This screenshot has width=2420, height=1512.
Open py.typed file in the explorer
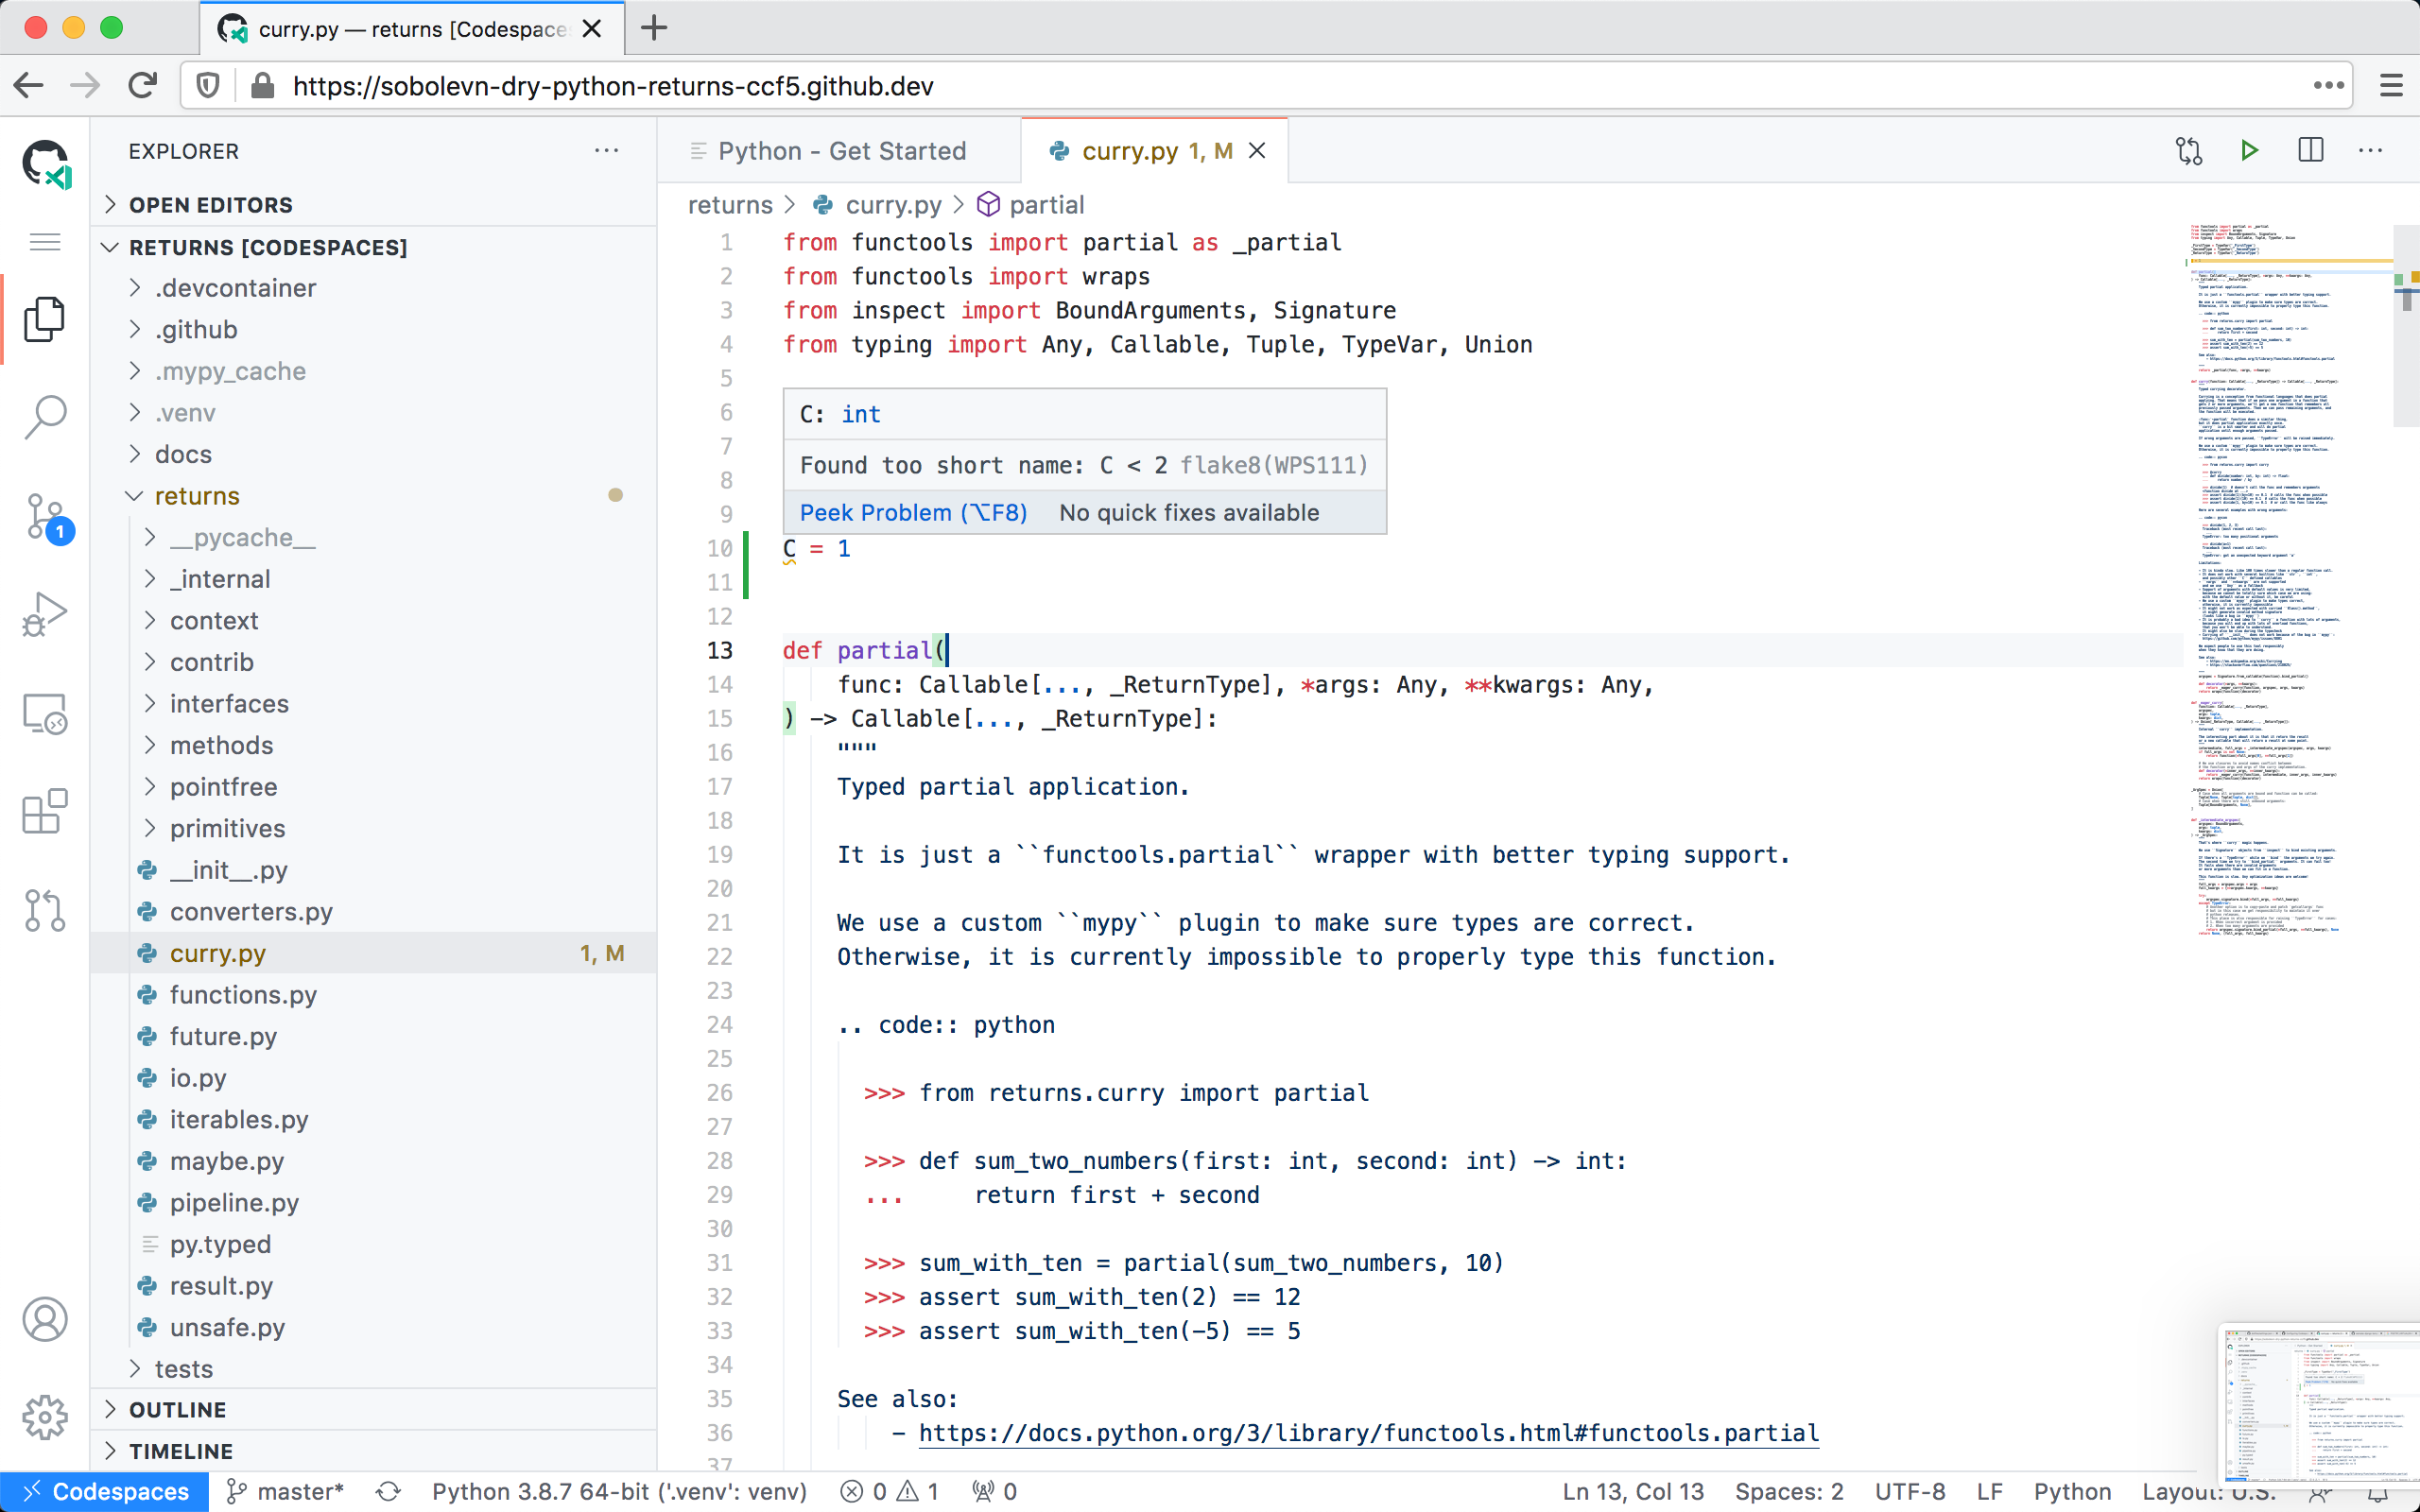[x=372, y=1243]
